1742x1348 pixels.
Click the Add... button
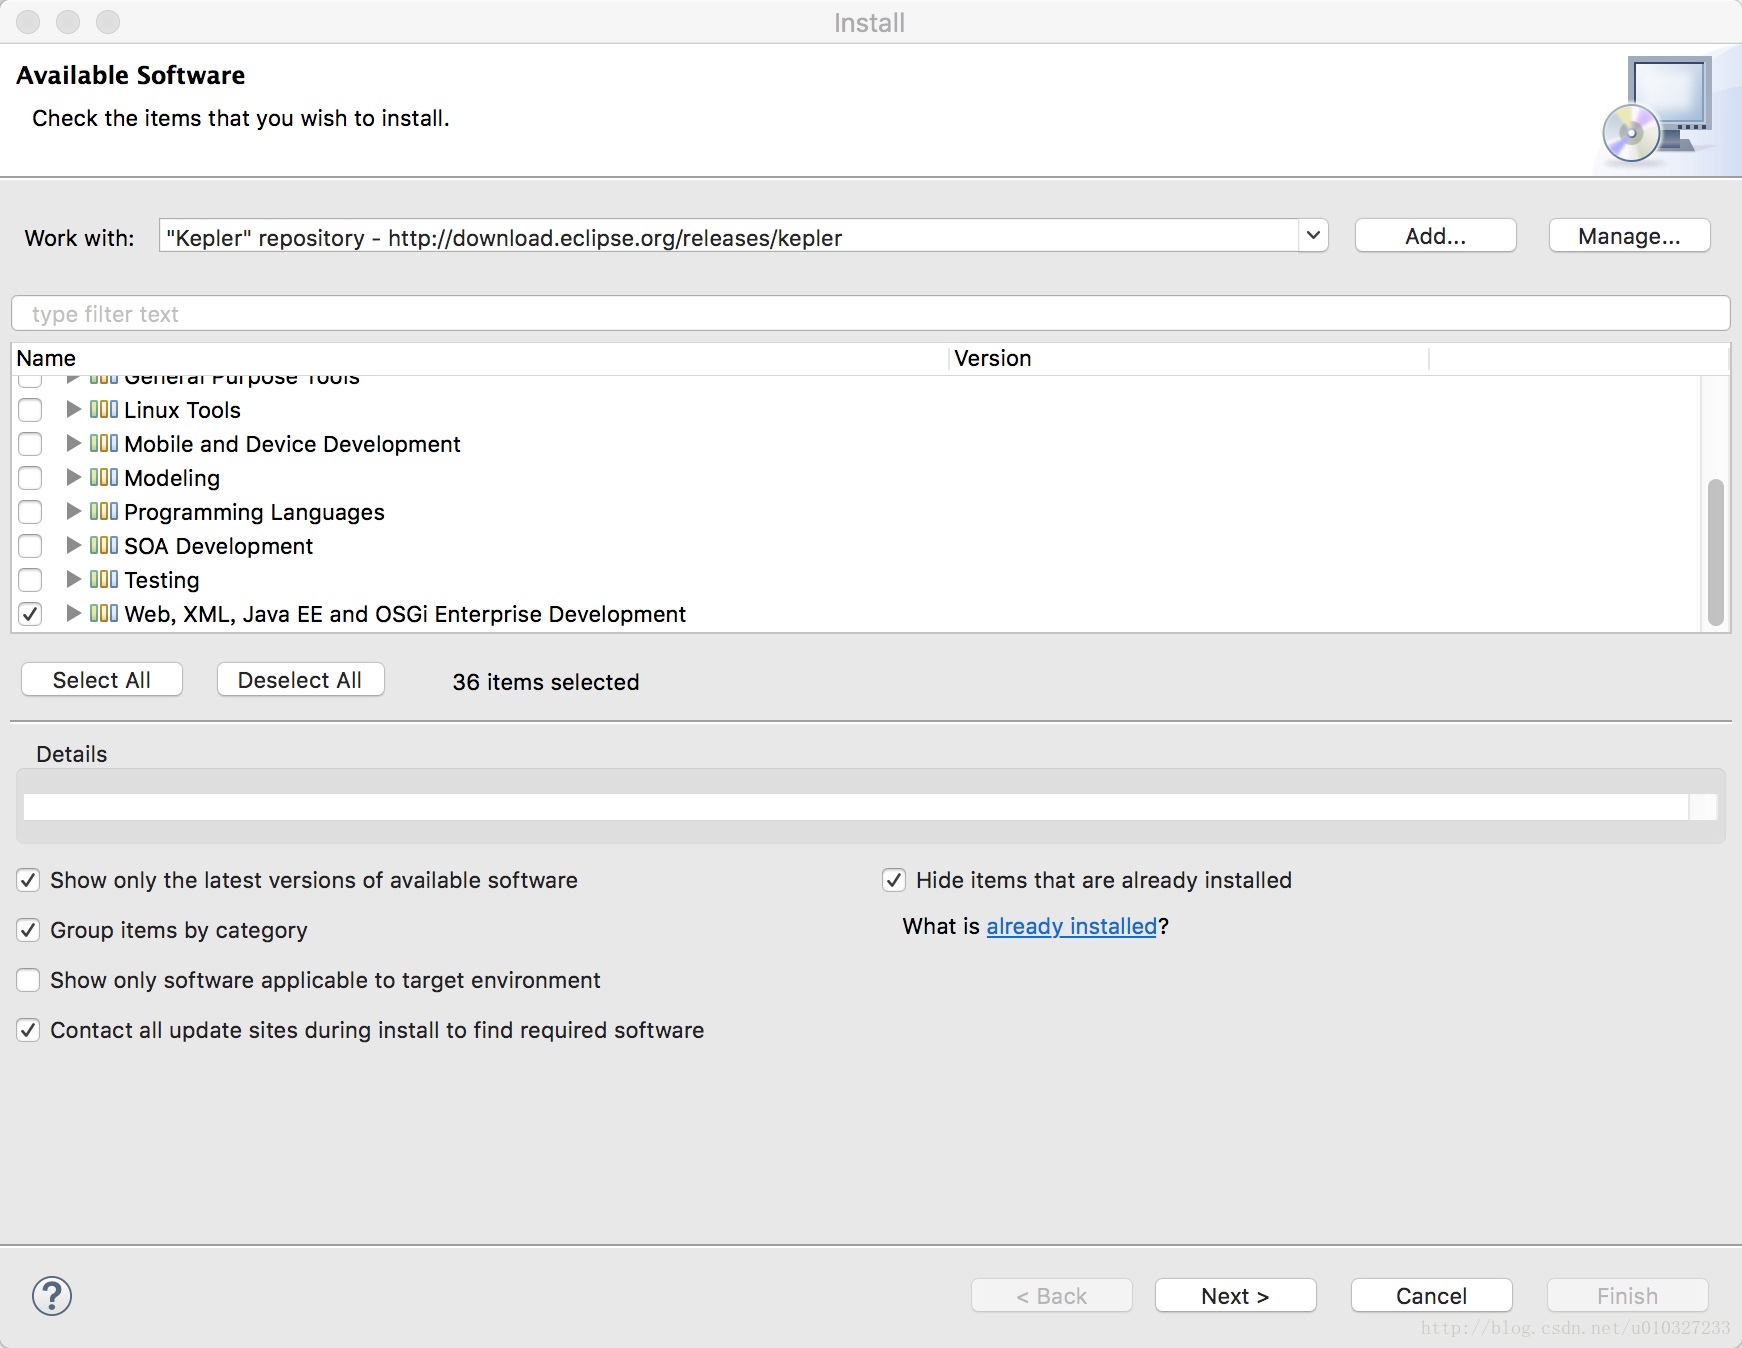tap(1435, 236)
